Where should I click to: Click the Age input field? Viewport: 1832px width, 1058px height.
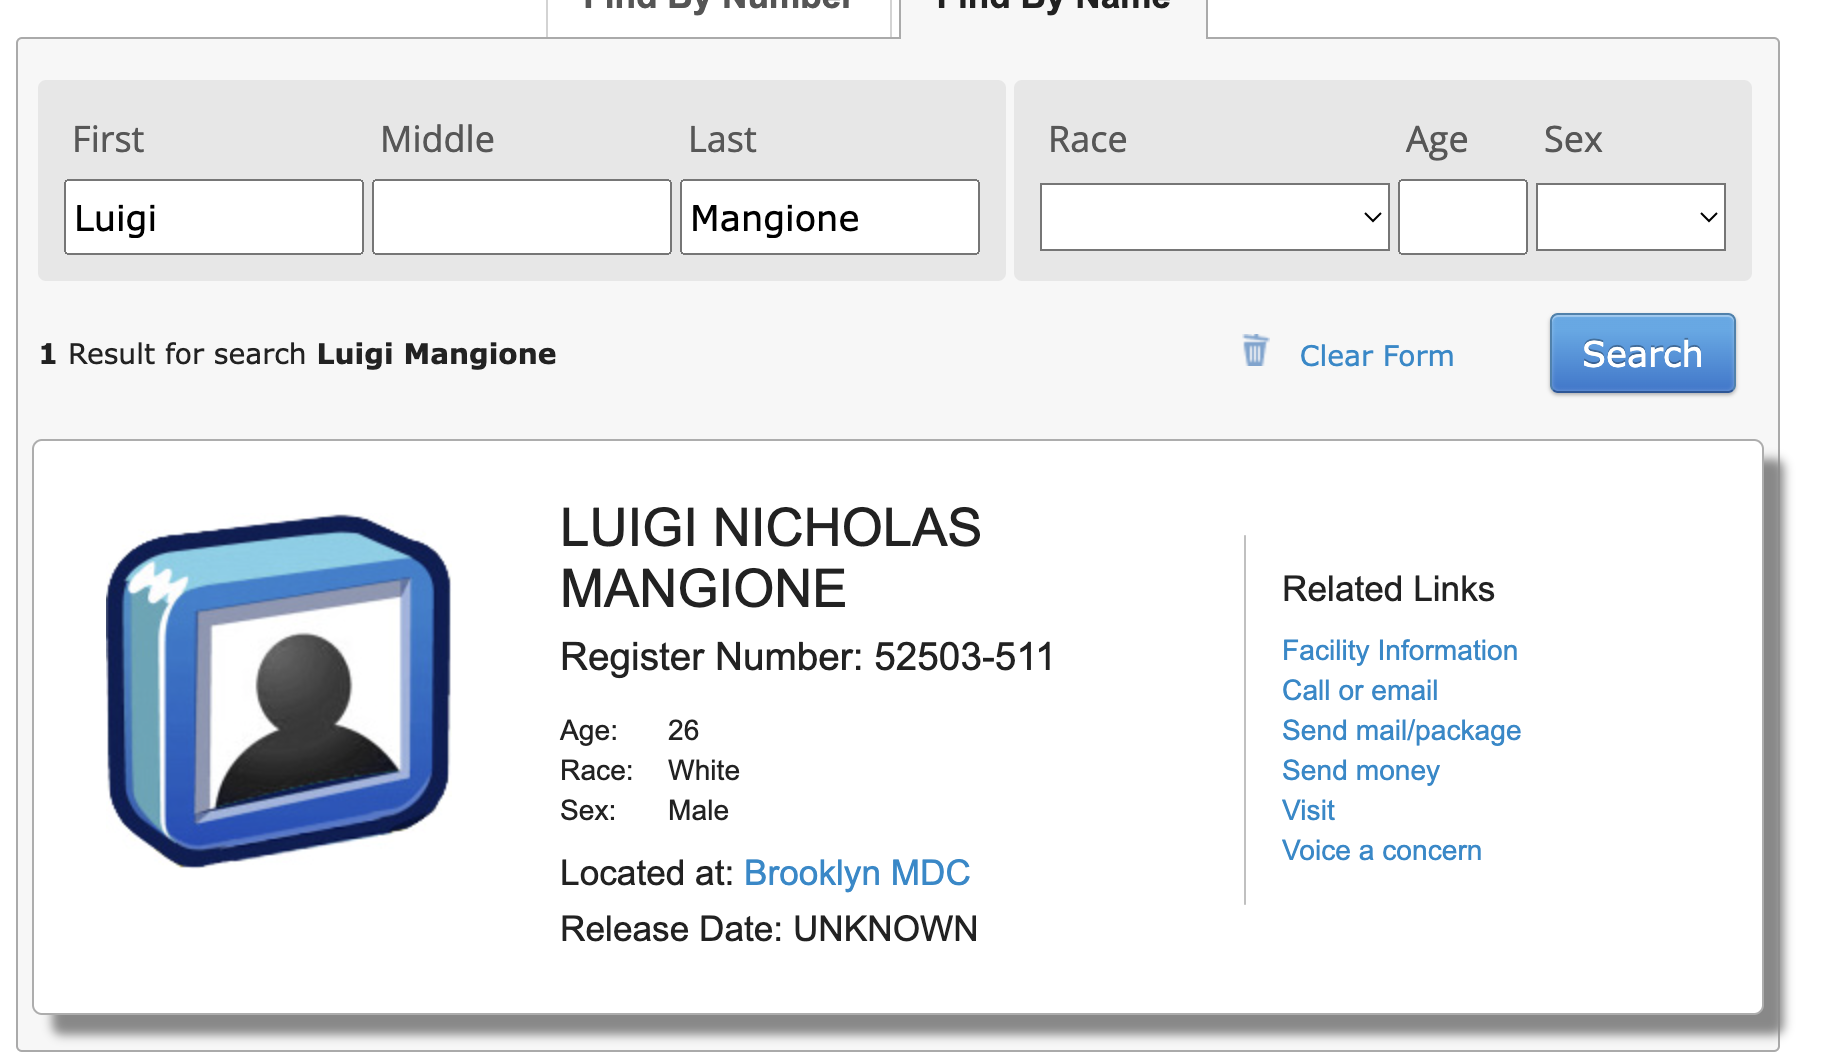(1462, 217)
